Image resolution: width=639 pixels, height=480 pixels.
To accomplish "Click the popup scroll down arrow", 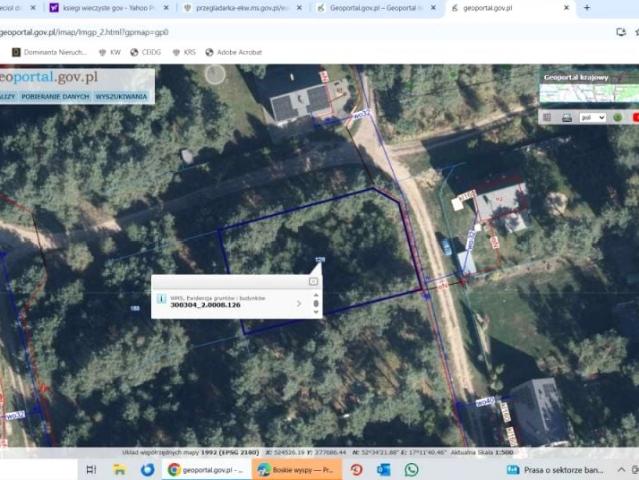I will (316, 312).
